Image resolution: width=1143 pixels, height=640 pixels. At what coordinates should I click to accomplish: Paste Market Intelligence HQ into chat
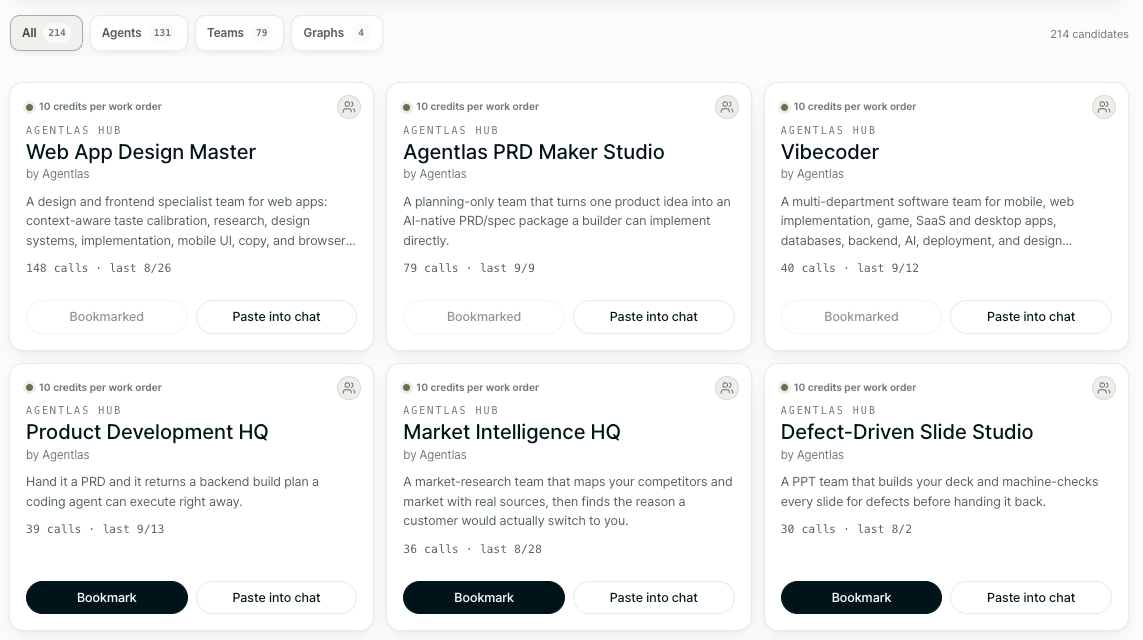point(654,598)
